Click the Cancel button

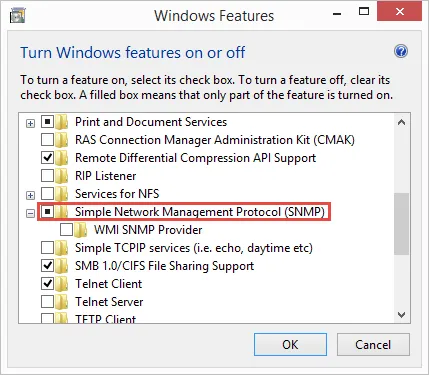(373, 344)
